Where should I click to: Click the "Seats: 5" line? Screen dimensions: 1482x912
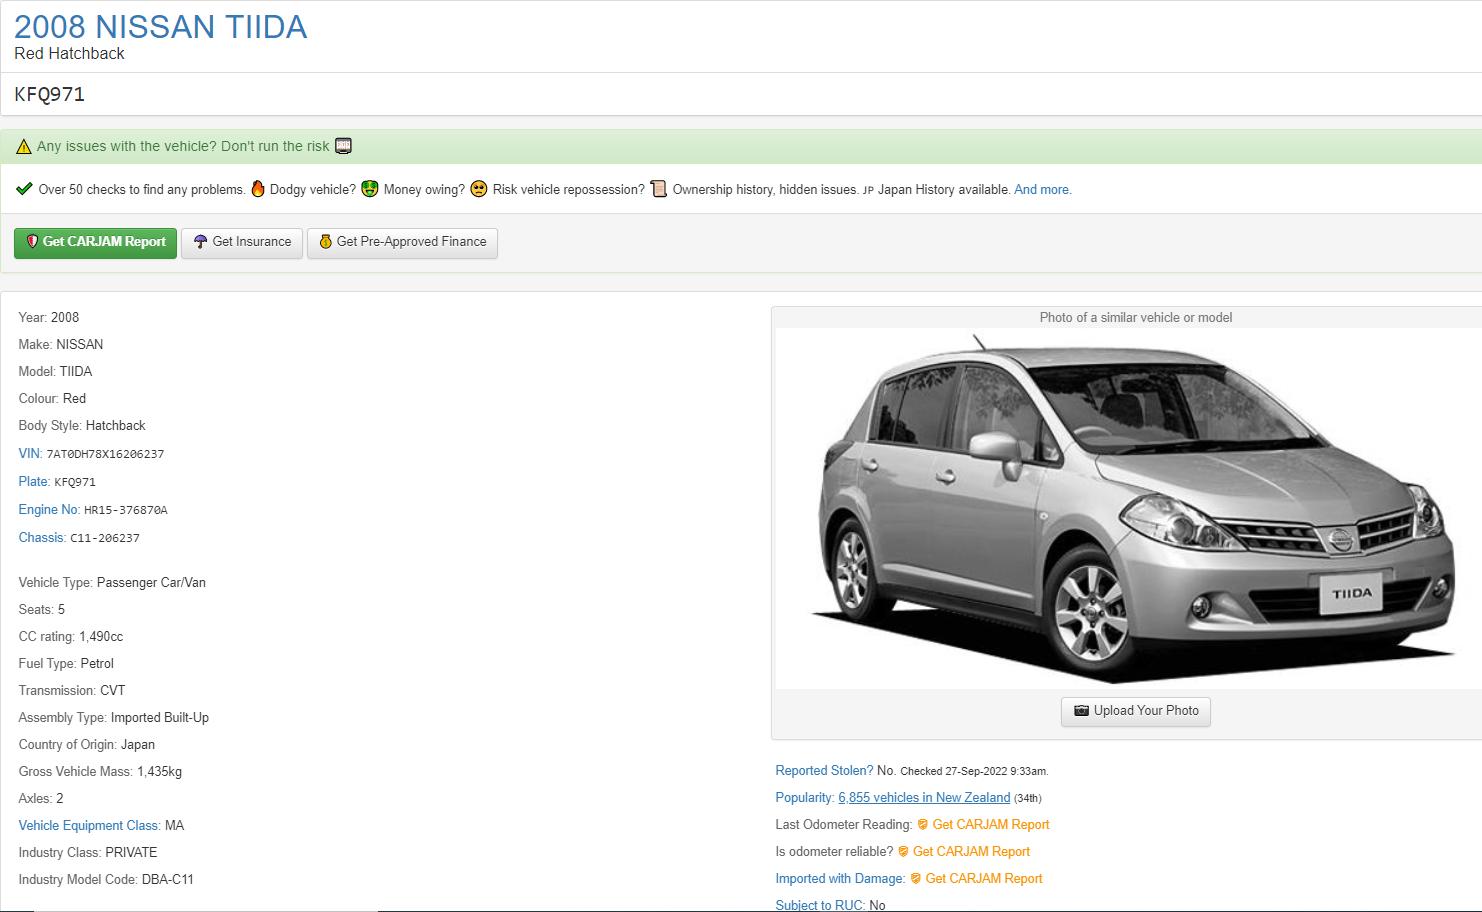pyautogui.click(x=42, y=610)
